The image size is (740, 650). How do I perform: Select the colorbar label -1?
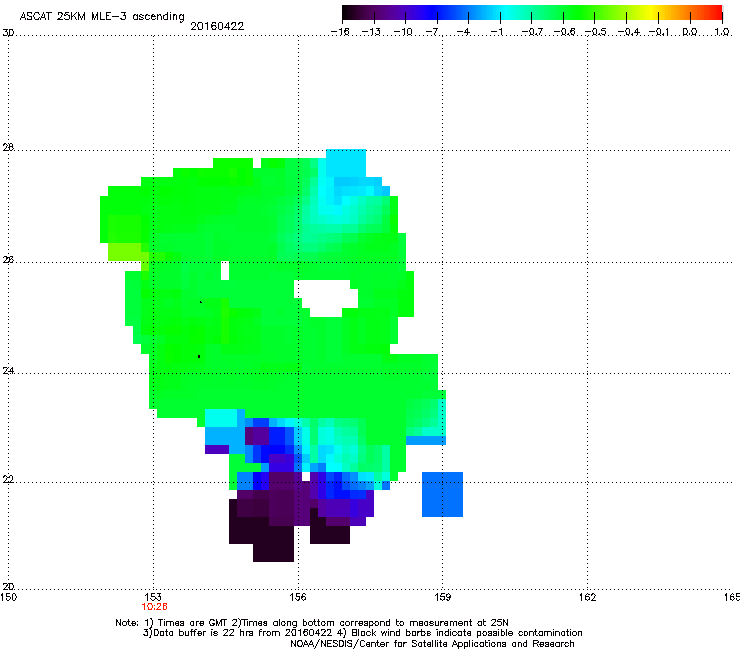click(497, 32)
